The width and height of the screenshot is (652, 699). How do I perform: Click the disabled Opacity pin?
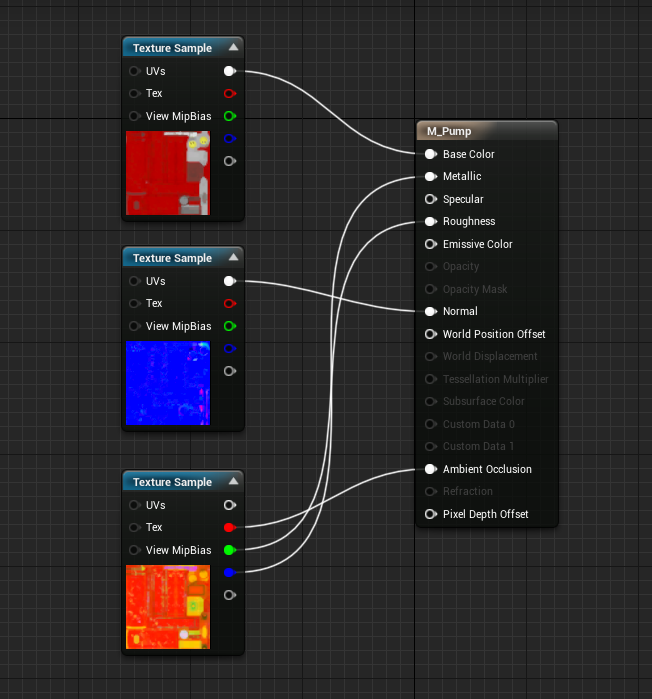tap(431, 267)
